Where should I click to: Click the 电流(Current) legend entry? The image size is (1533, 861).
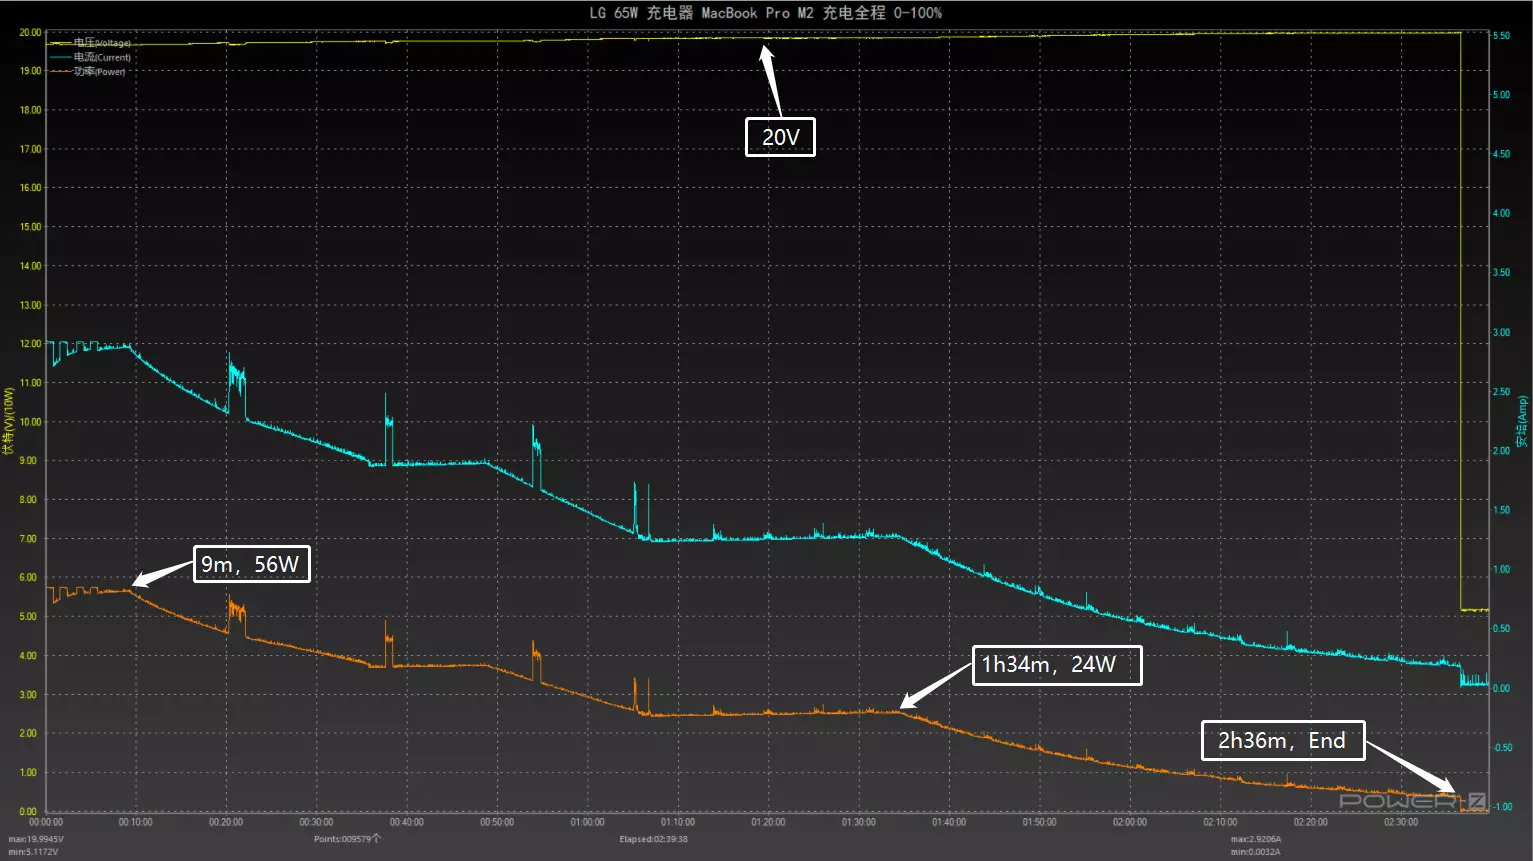click(x=92, y=57)
